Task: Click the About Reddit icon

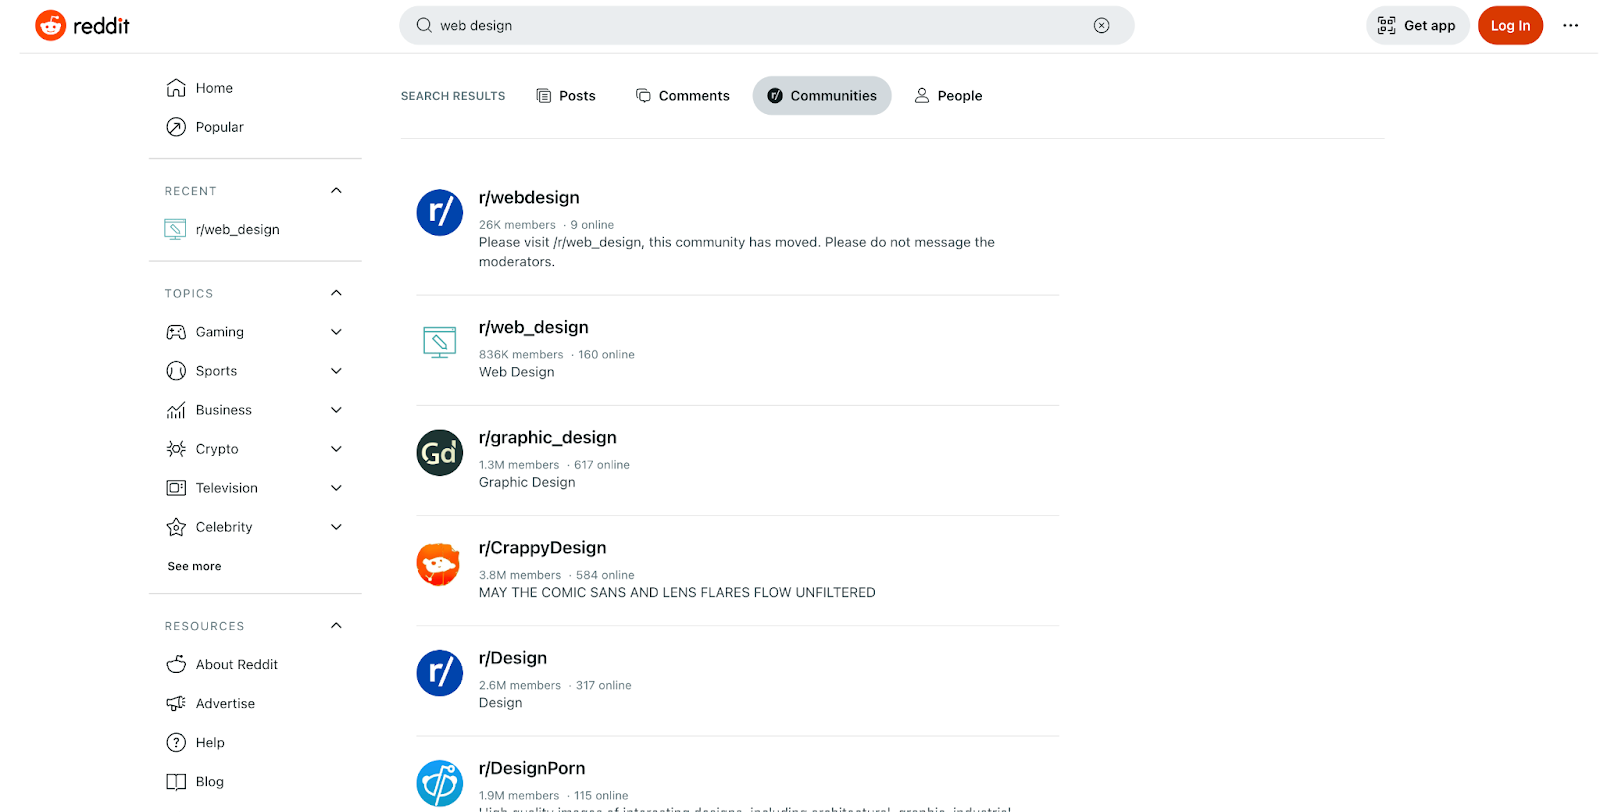Action: point(176,664)
